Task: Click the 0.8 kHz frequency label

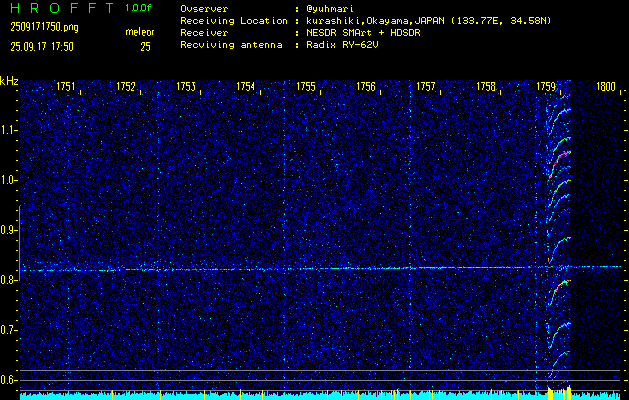Action: pos(8,280)
